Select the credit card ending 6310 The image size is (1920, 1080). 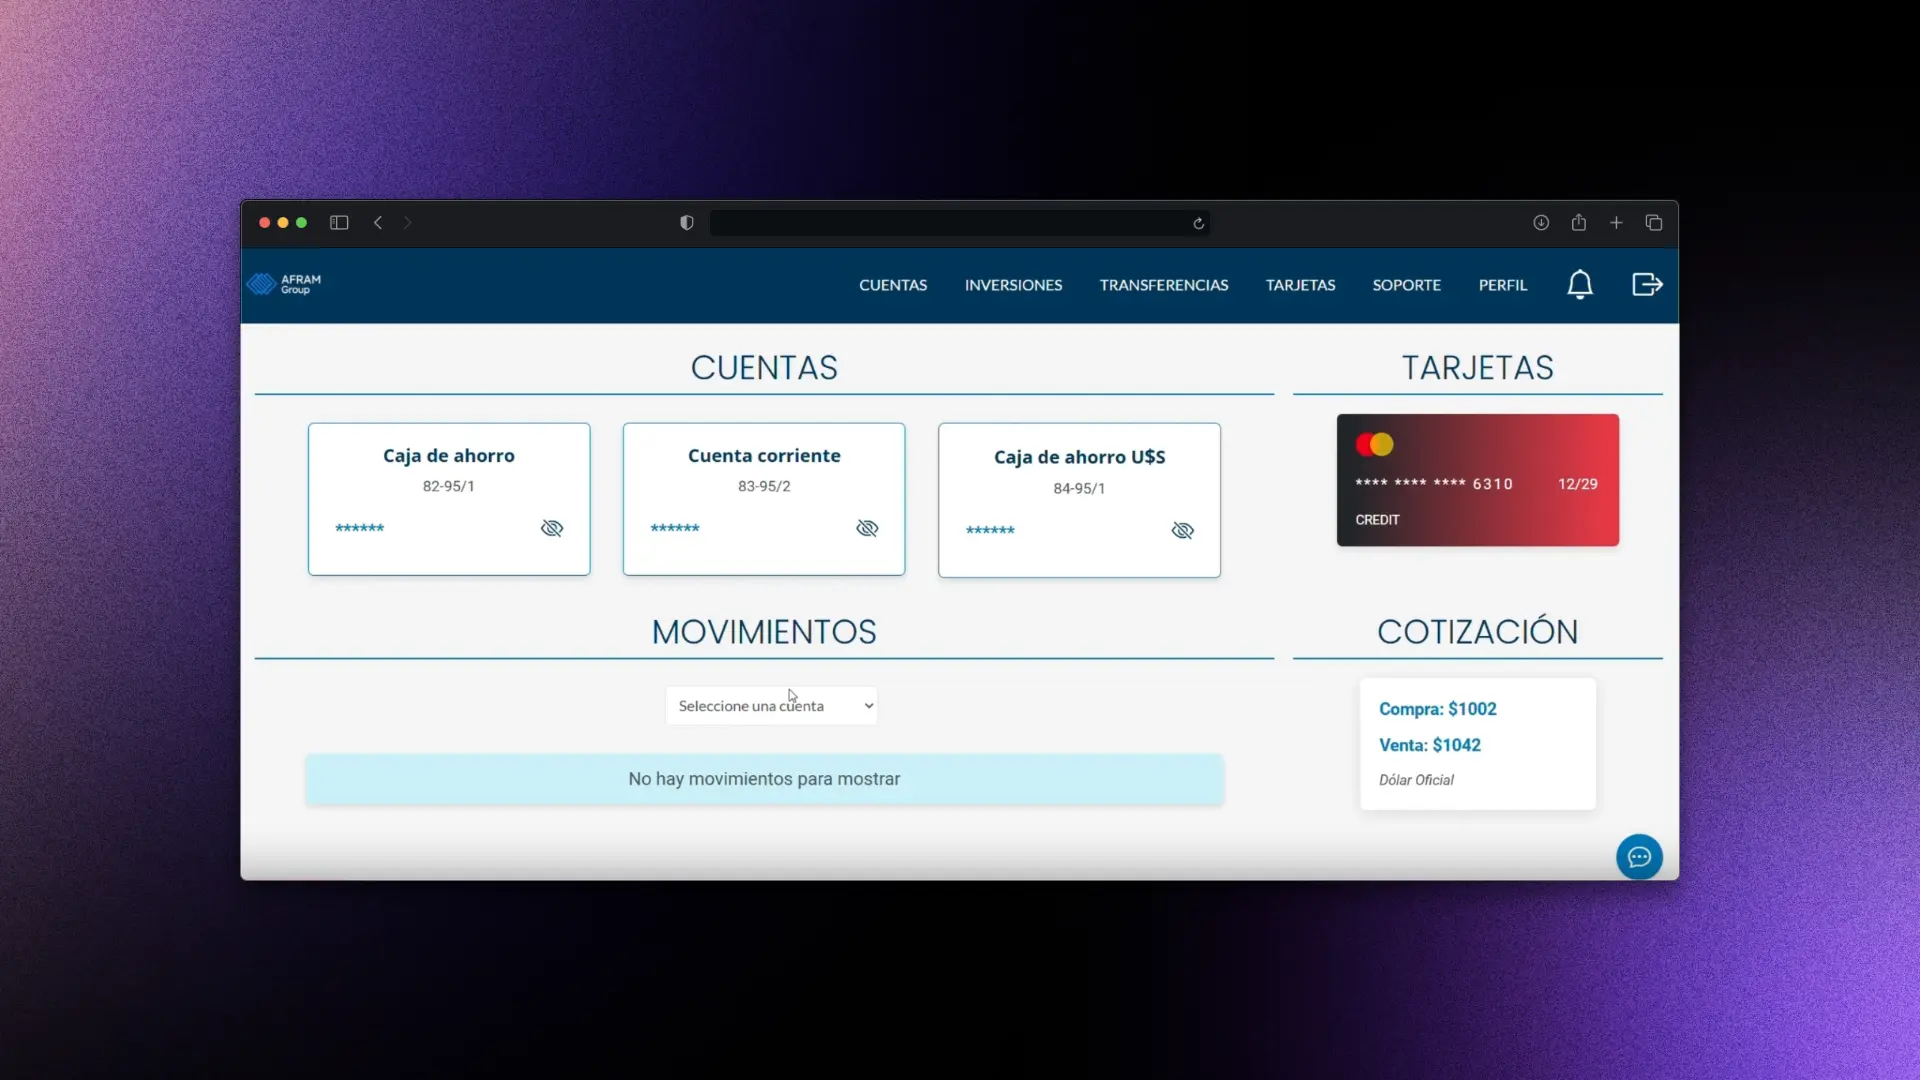click(1477, 479)
